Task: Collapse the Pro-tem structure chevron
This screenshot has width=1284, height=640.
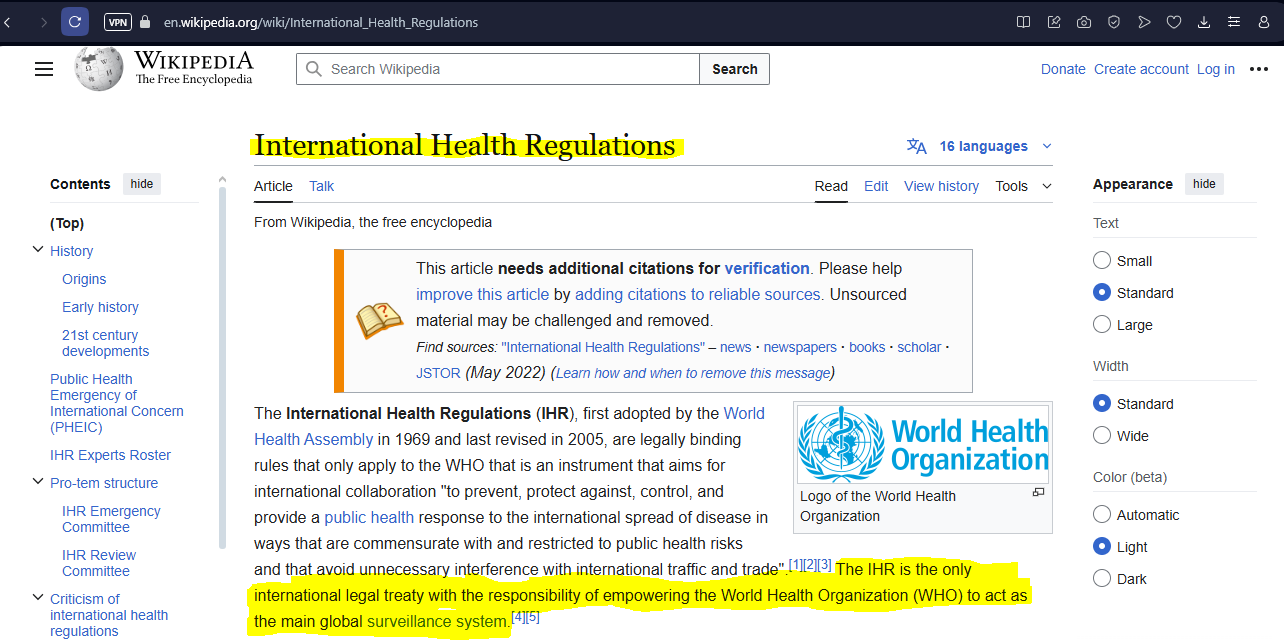Action: tap(38, 482)
